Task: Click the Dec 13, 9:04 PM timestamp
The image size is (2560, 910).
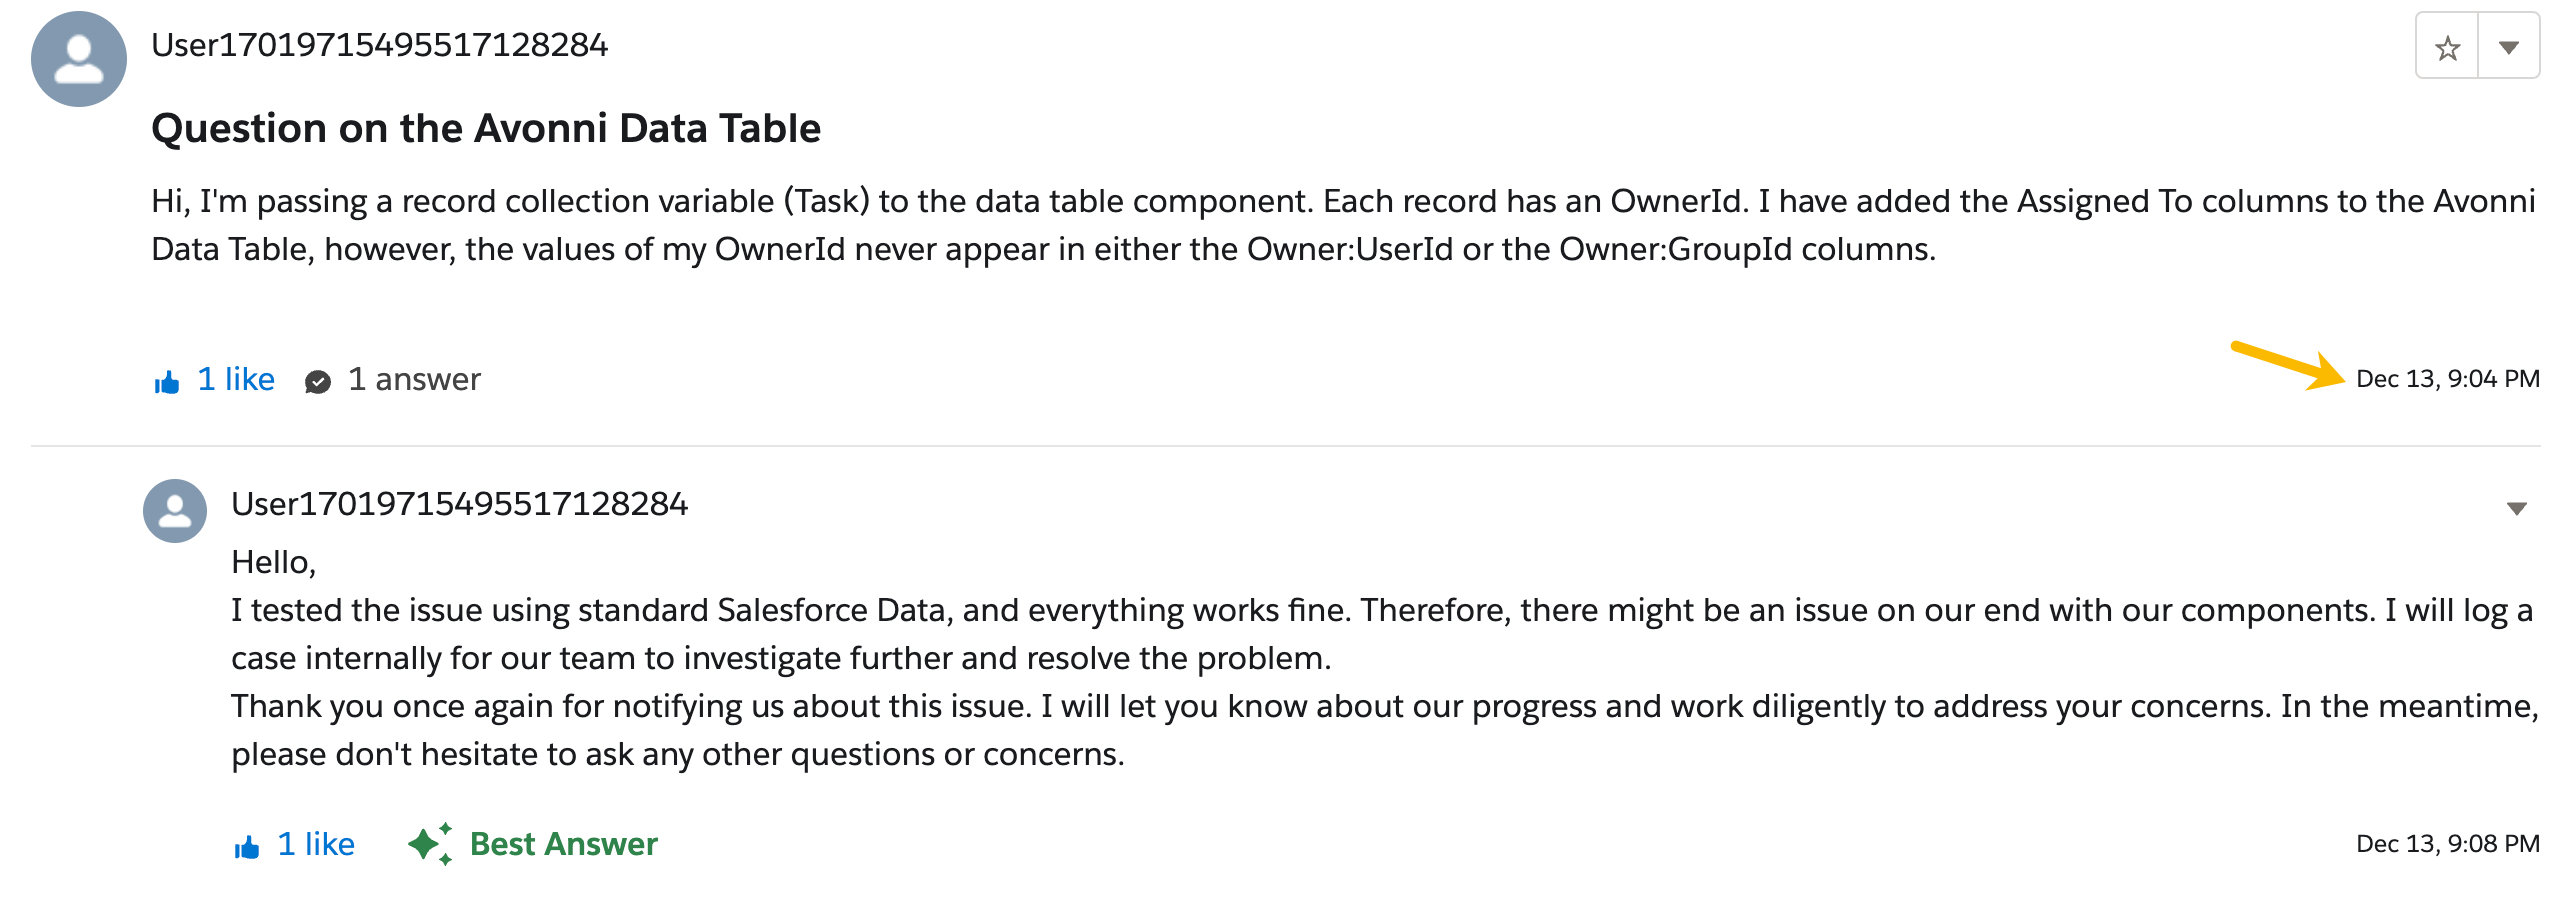Action: coord(2447,379)
